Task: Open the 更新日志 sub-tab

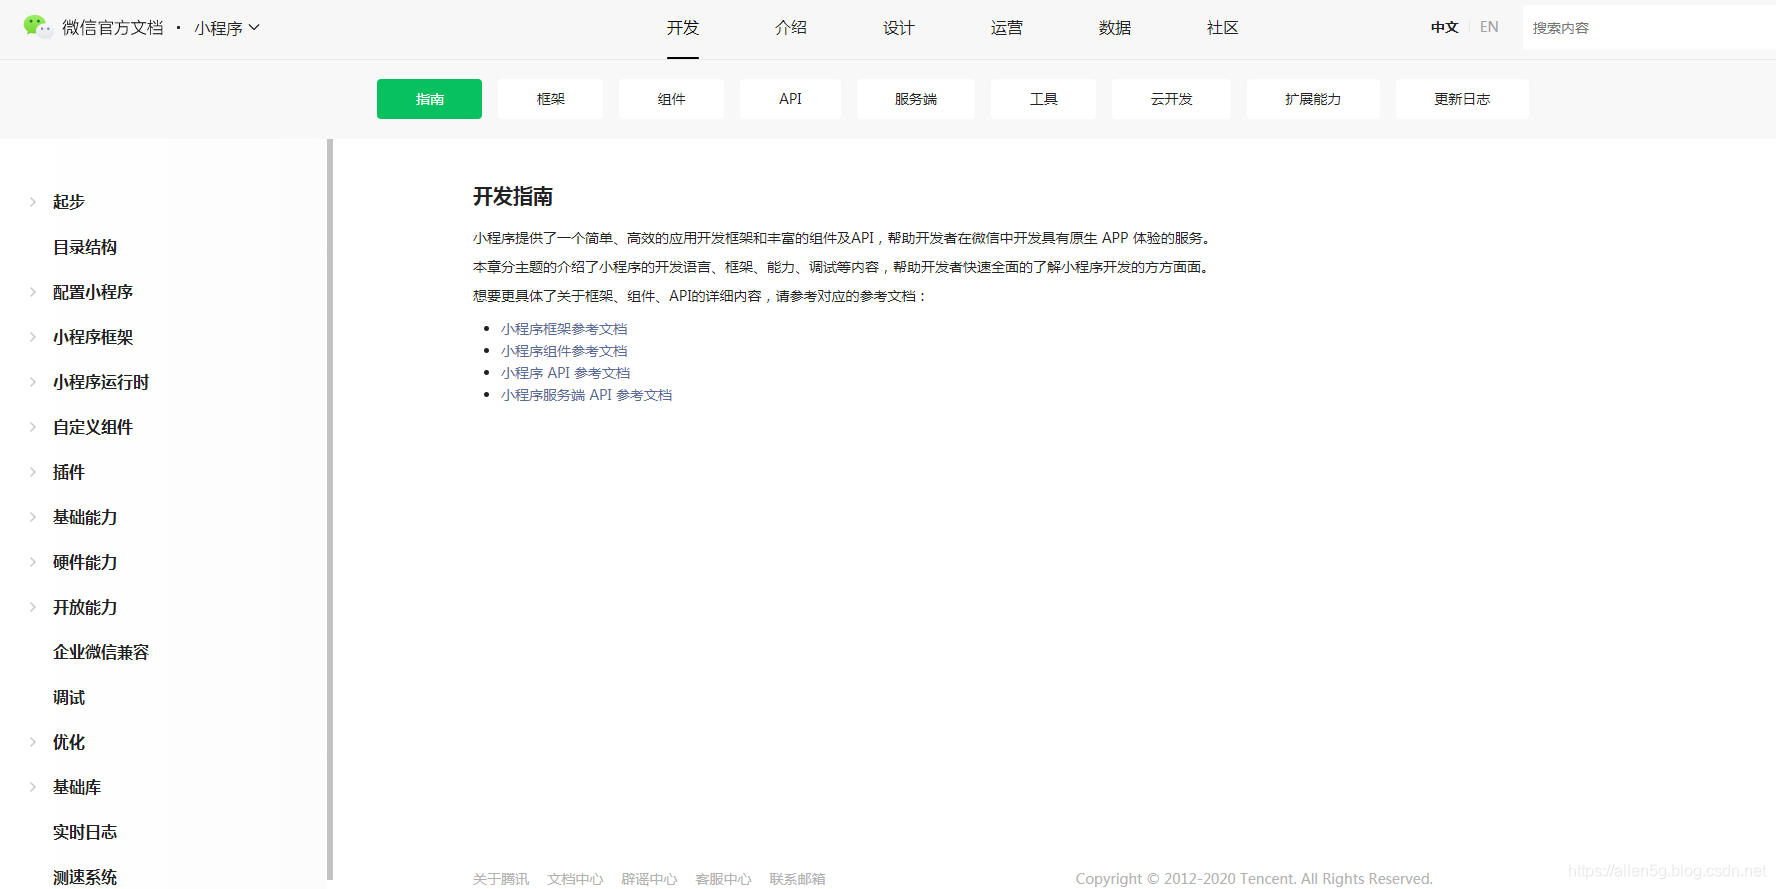Action: click(x=1462, y=99)
